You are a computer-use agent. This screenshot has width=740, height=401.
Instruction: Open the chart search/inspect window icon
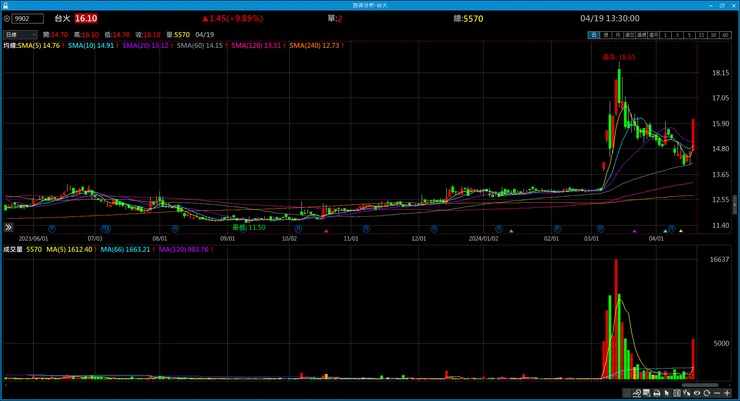[647, 393]
